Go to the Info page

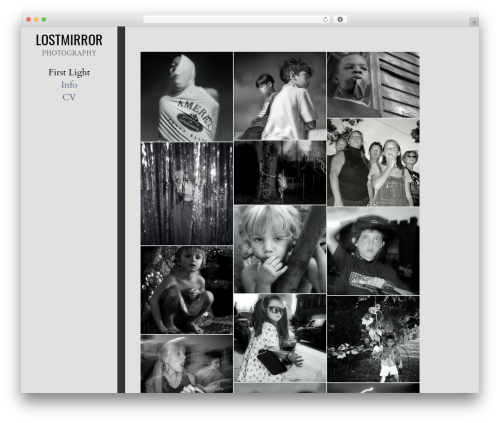[x=69, y=85]
